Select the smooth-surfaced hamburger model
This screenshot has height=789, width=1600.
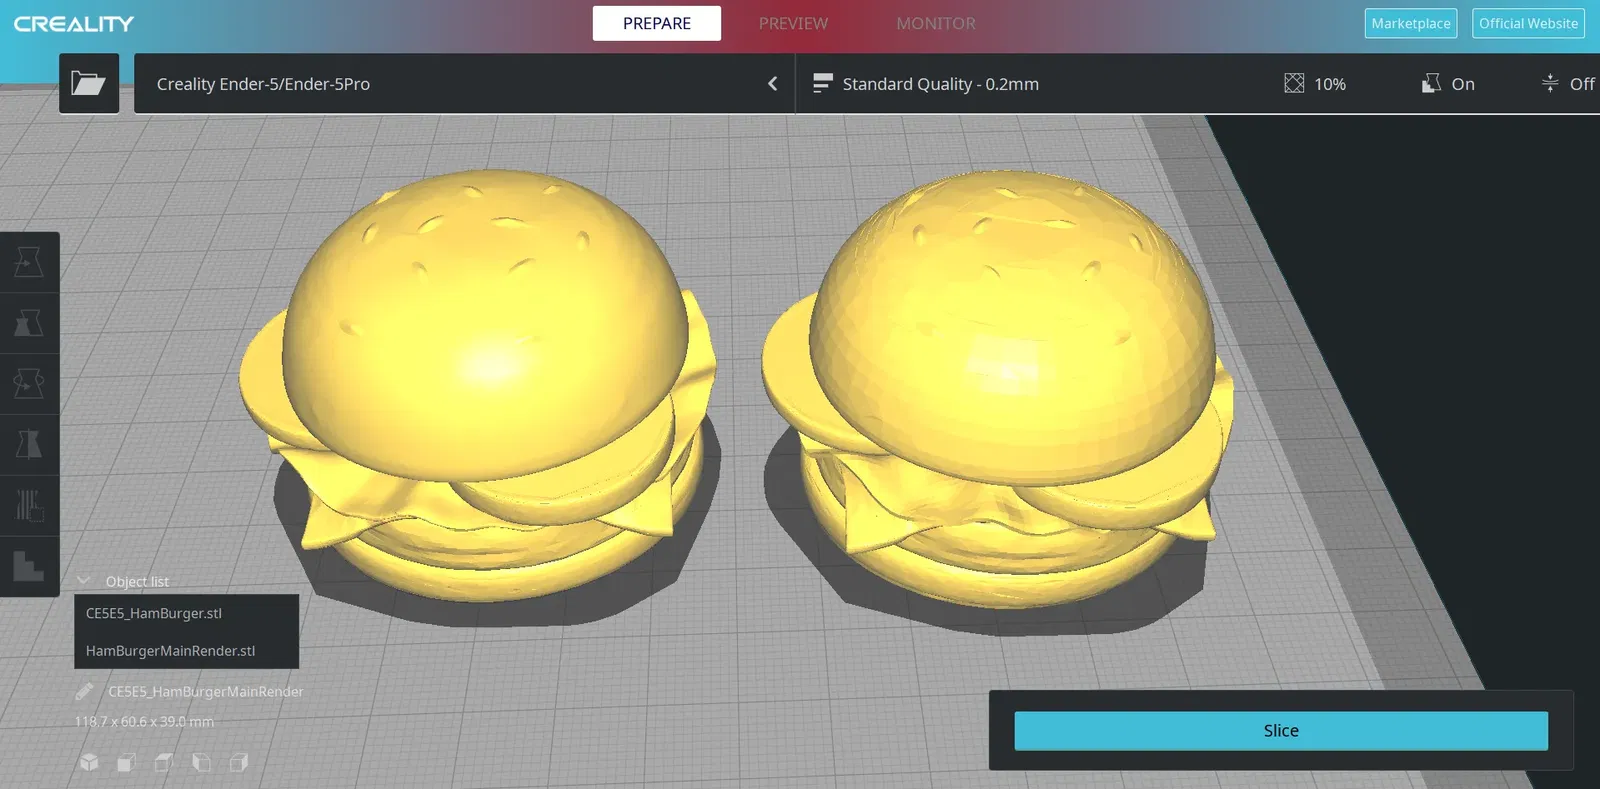point(478,385)
